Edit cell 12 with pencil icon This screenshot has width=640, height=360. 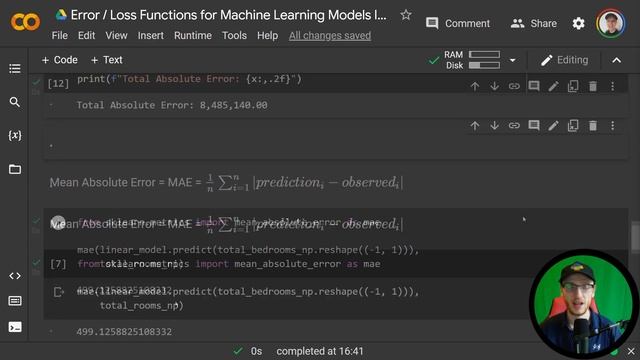553,86
